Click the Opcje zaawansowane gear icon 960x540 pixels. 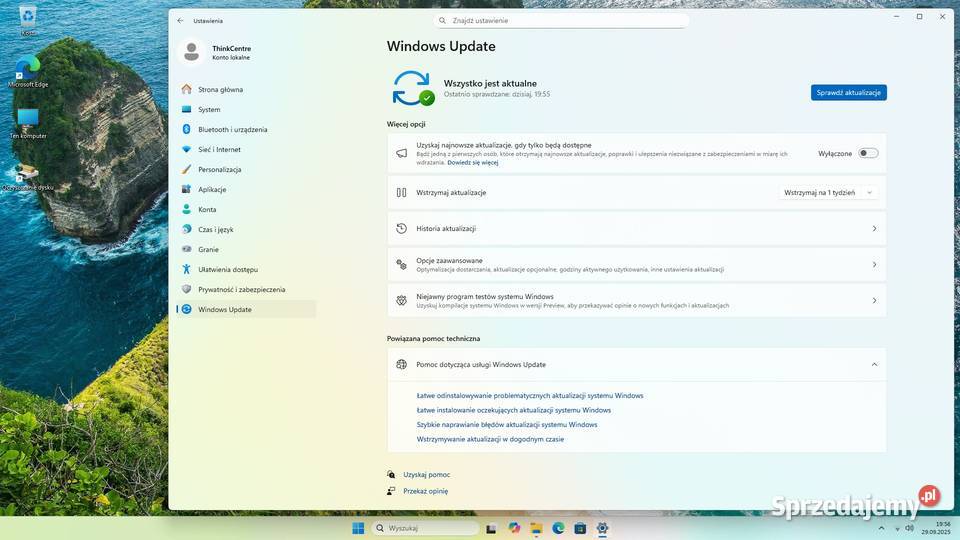pyautogui.click(x=401, y=265)
